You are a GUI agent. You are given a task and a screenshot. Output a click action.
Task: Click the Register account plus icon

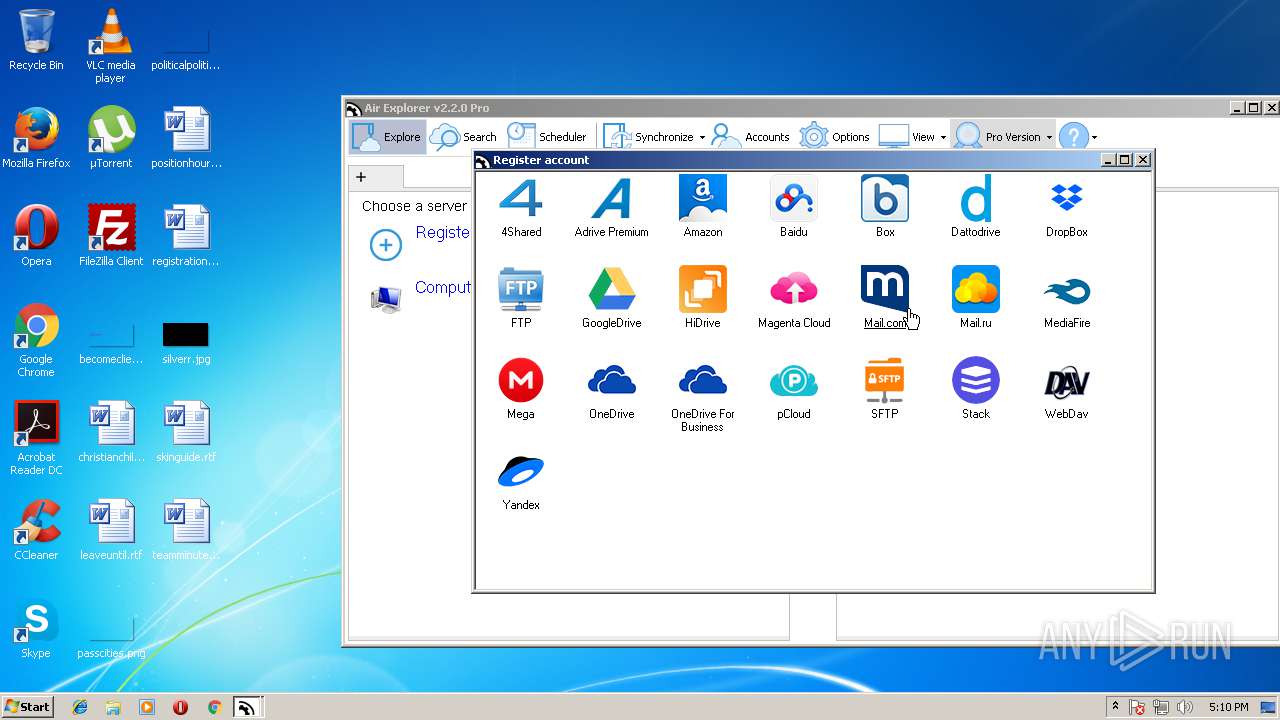tap(386, 245)
